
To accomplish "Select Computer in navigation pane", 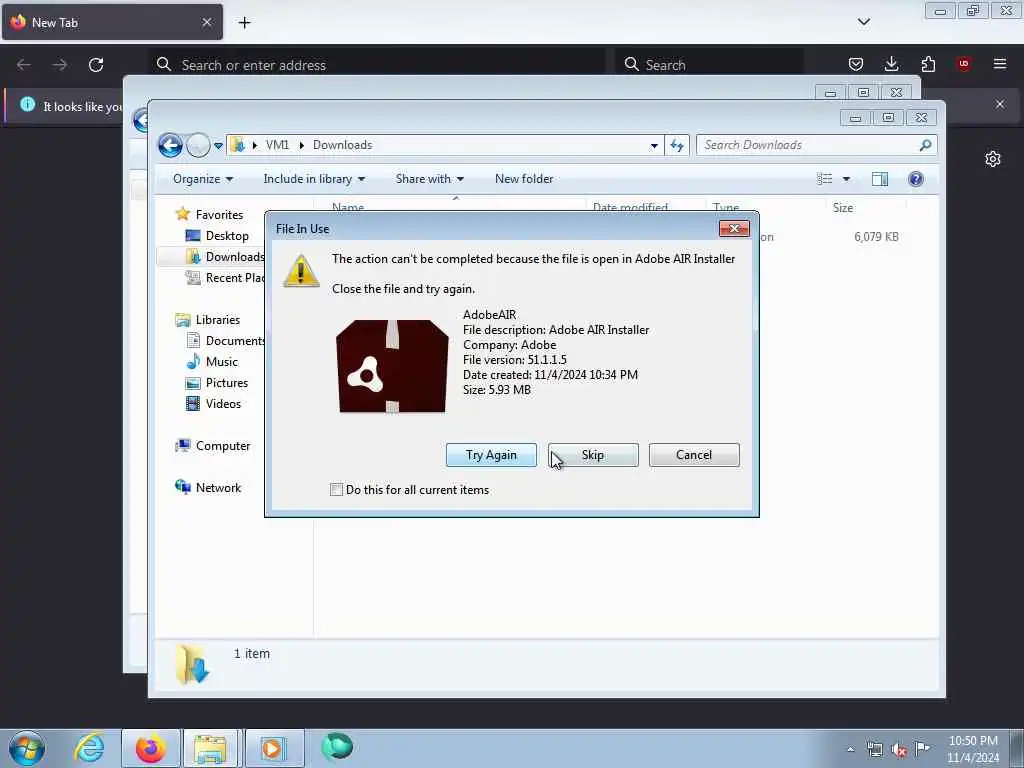I will point(223,446).
